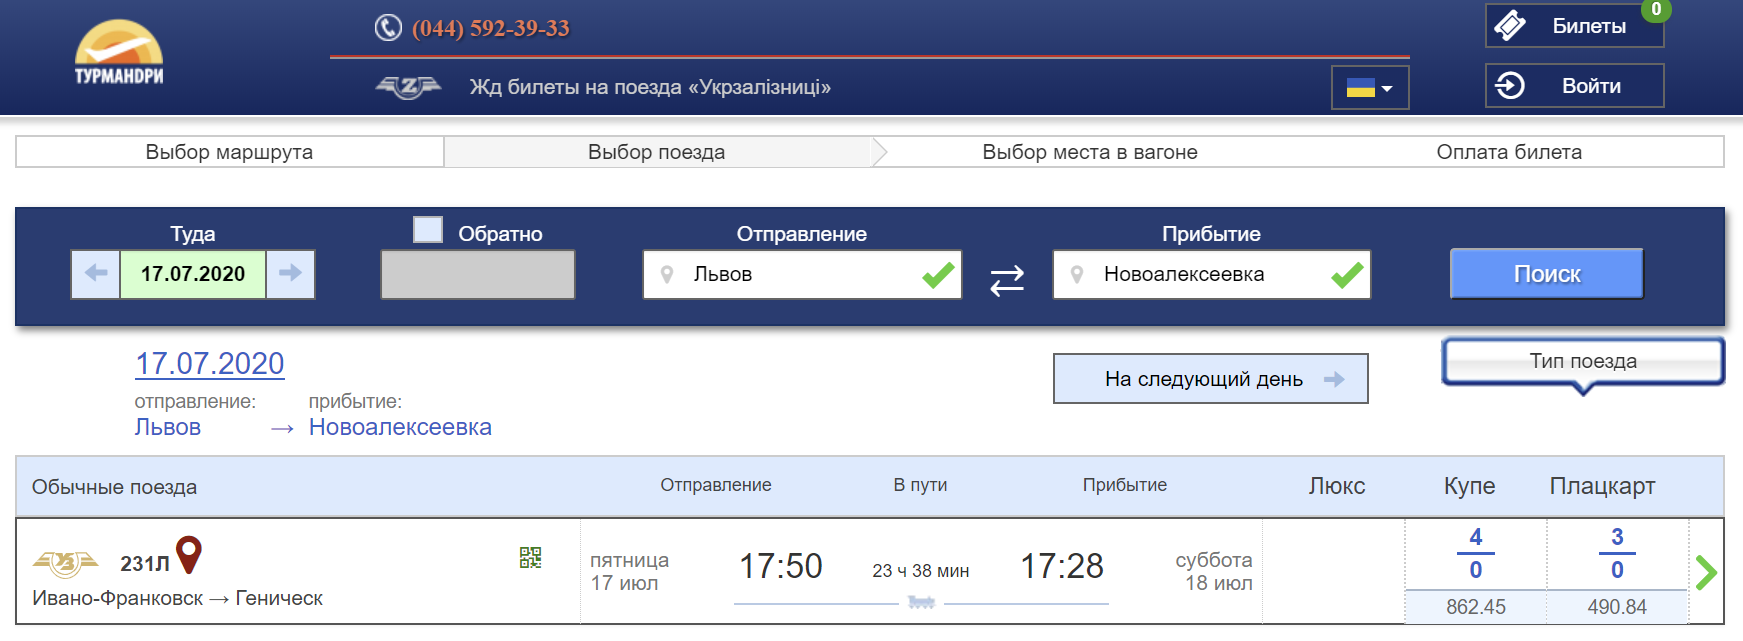Screen dimensions: 1743x641
Task: Expand the Тип поезда filter
Action: pyautogui.click(x=1583, y=362)
